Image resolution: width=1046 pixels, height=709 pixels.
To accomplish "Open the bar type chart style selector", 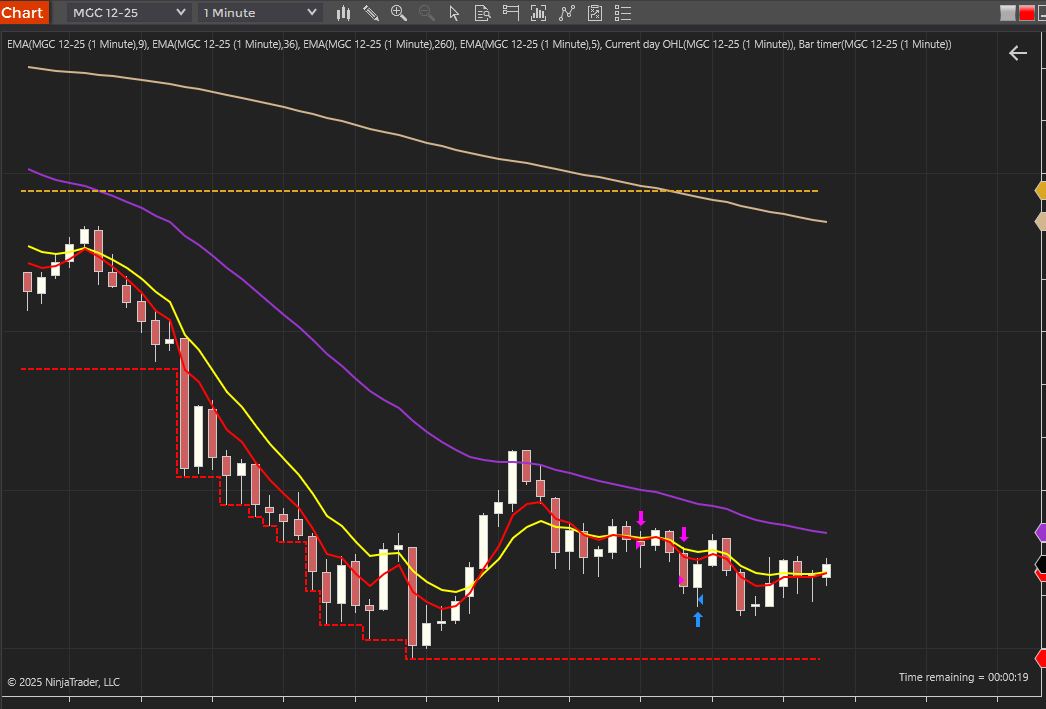I will pos(344,13).
